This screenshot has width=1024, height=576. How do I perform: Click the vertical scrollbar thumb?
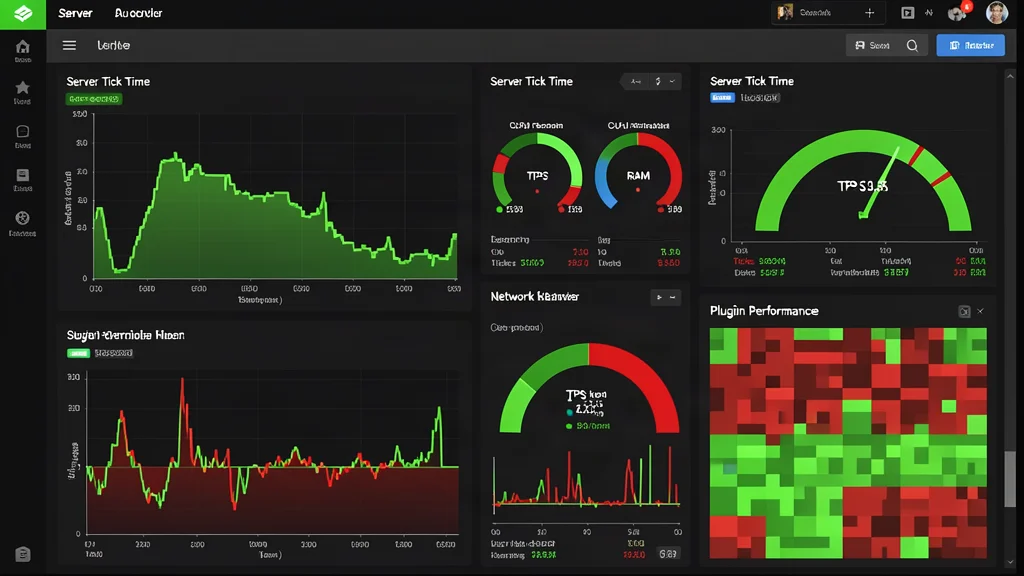point(1010,478)
